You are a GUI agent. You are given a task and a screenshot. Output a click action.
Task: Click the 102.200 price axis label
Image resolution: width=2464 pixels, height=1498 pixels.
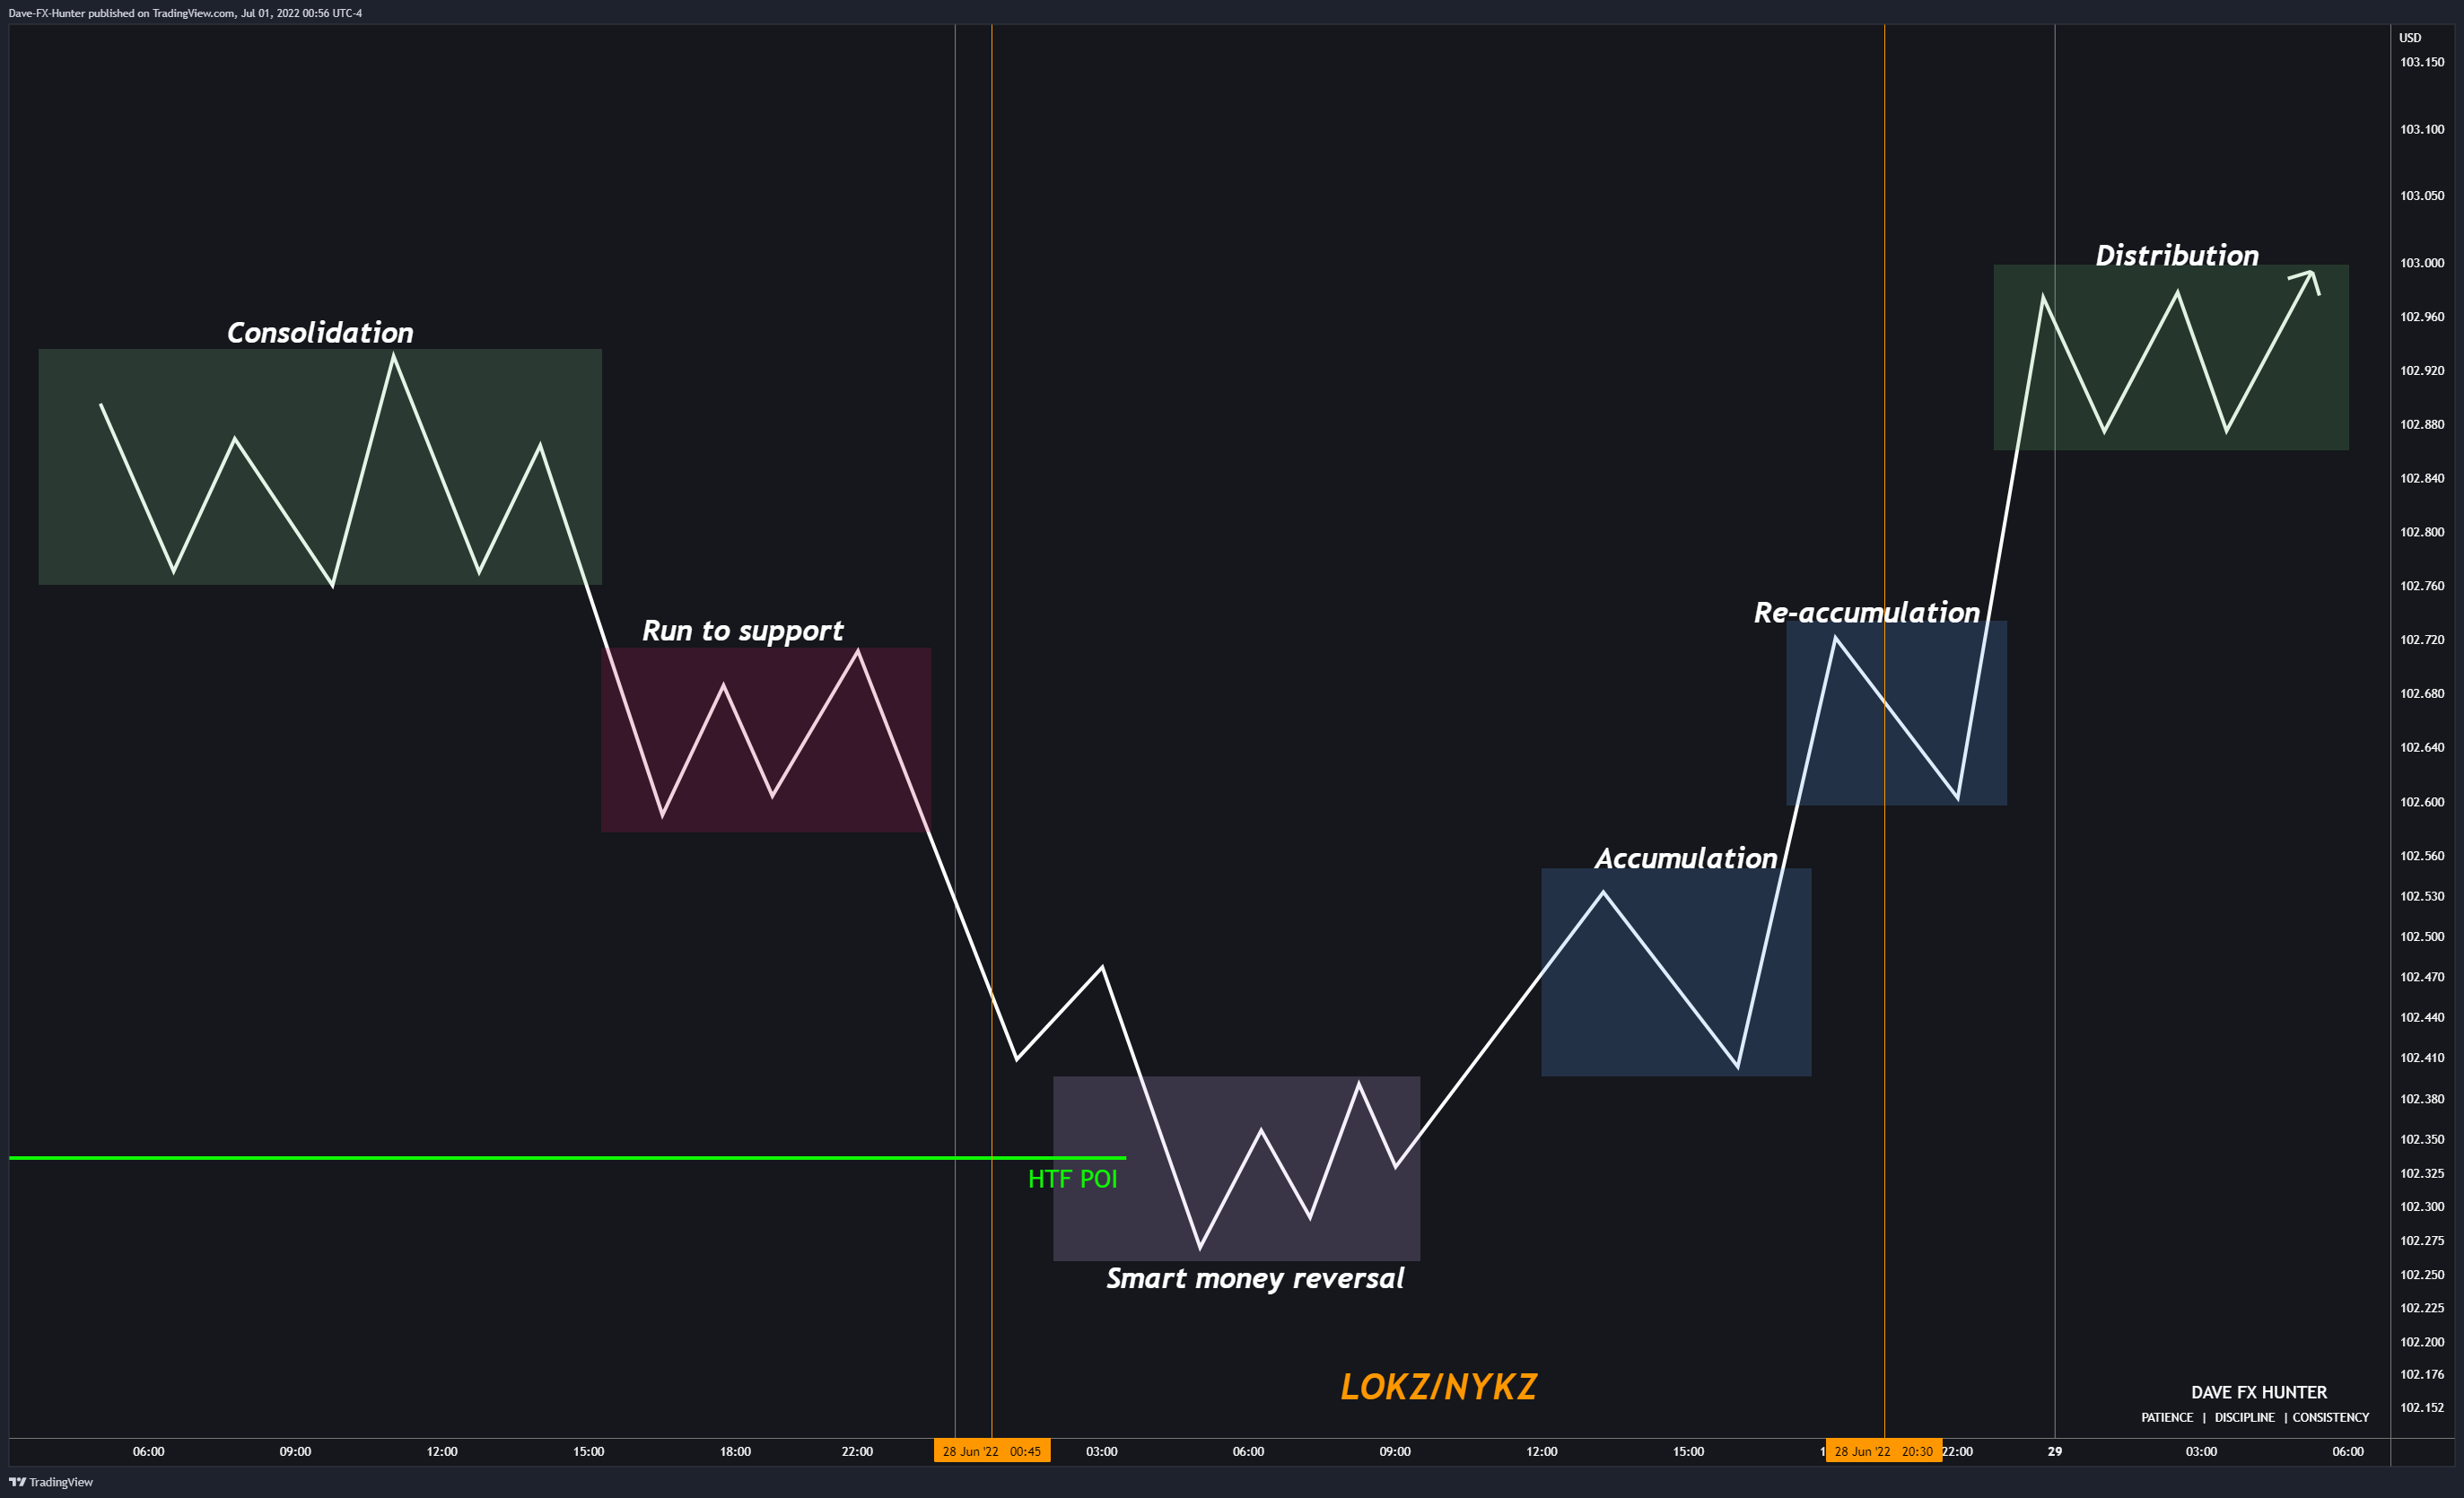pos(2422,1342)
